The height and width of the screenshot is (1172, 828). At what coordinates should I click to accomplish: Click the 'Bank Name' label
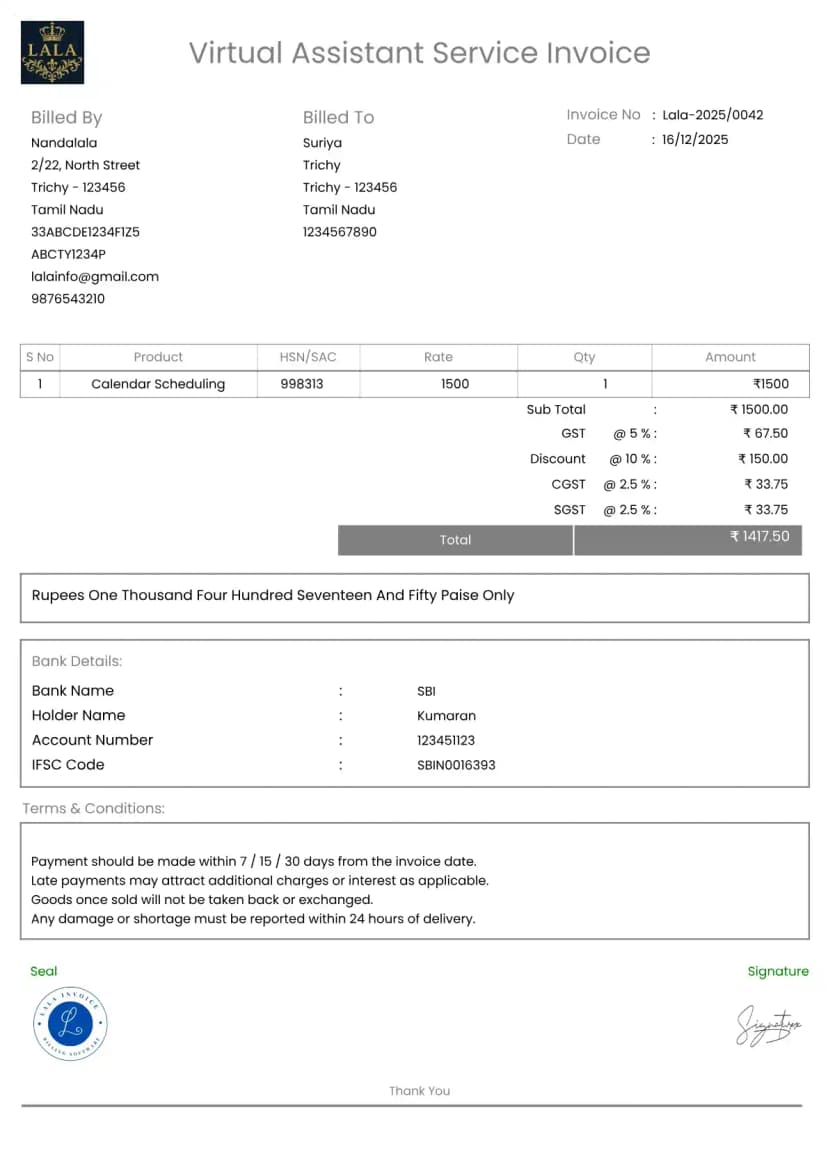(x=72, y=691)
